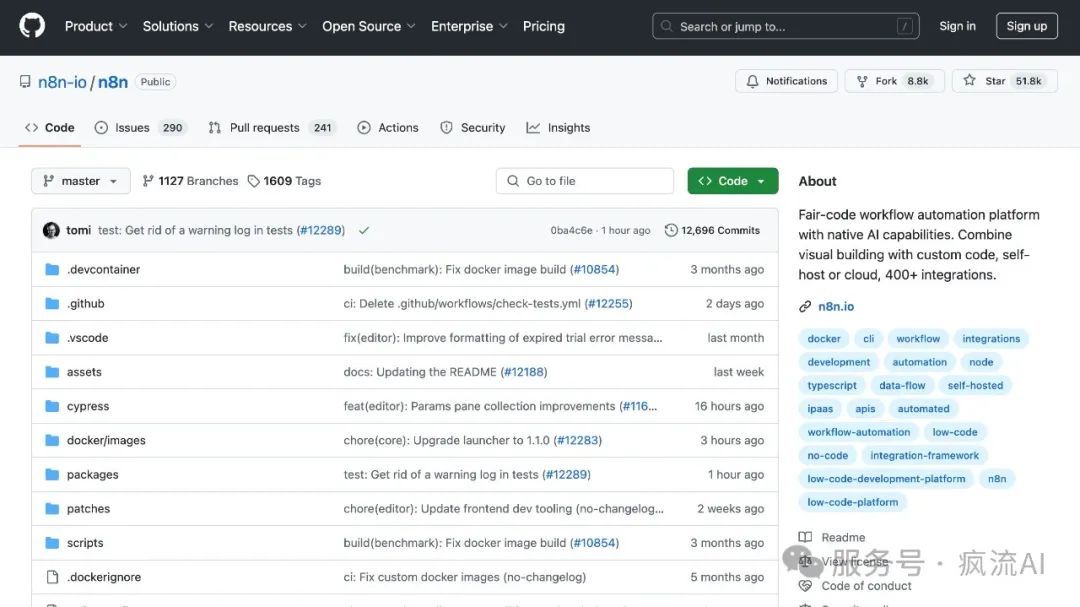Image resolution: width=1080 pixels, height=607 pixels.
Task: Open the green Code dropdown button
Action: click(x=733, y=181)
